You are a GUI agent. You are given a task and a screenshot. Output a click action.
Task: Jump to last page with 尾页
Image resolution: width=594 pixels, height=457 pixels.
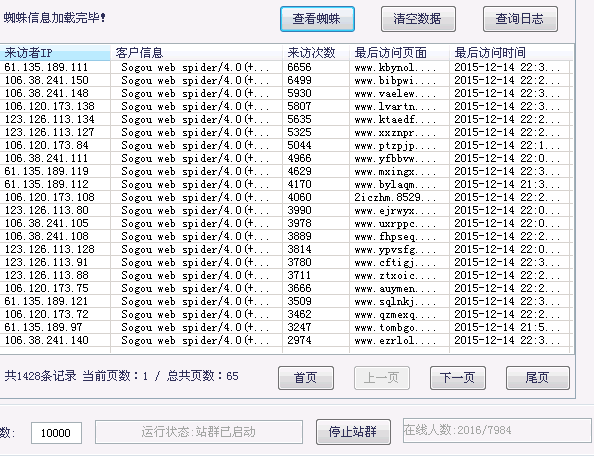click(538, 378)
